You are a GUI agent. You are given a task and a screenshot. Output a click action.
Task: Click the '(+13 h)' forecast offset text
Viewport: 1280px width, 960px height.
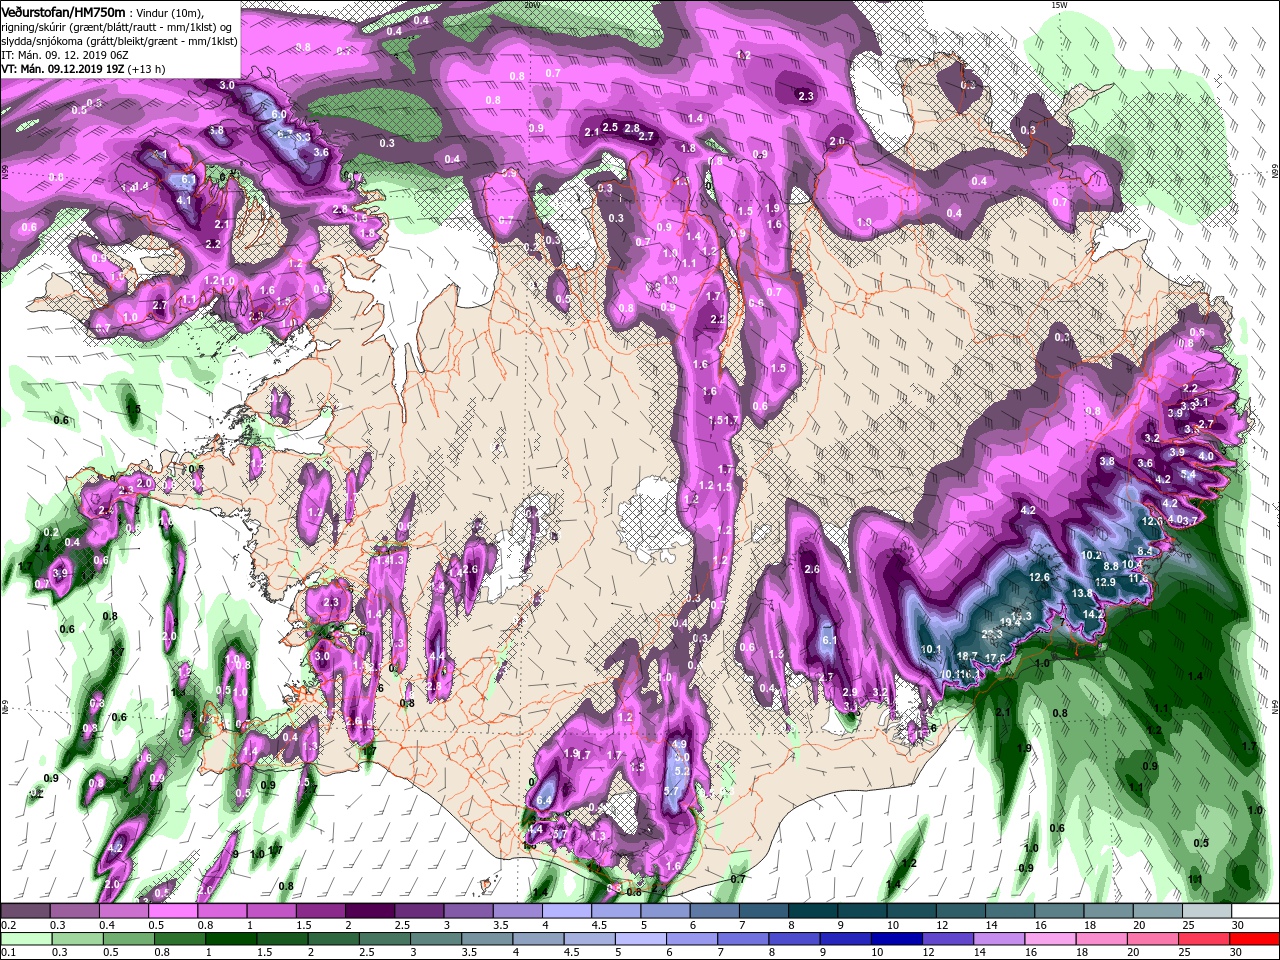click(146, 69)
